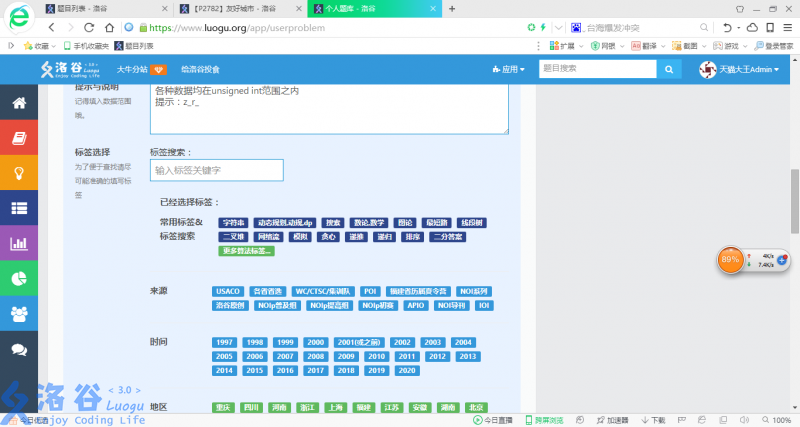Image resolution: width=800 pixels, height=427 pixels.
Task: Click the 标签搜索 keyword input field
Action: pyautogui.click(x=217, y=171)
